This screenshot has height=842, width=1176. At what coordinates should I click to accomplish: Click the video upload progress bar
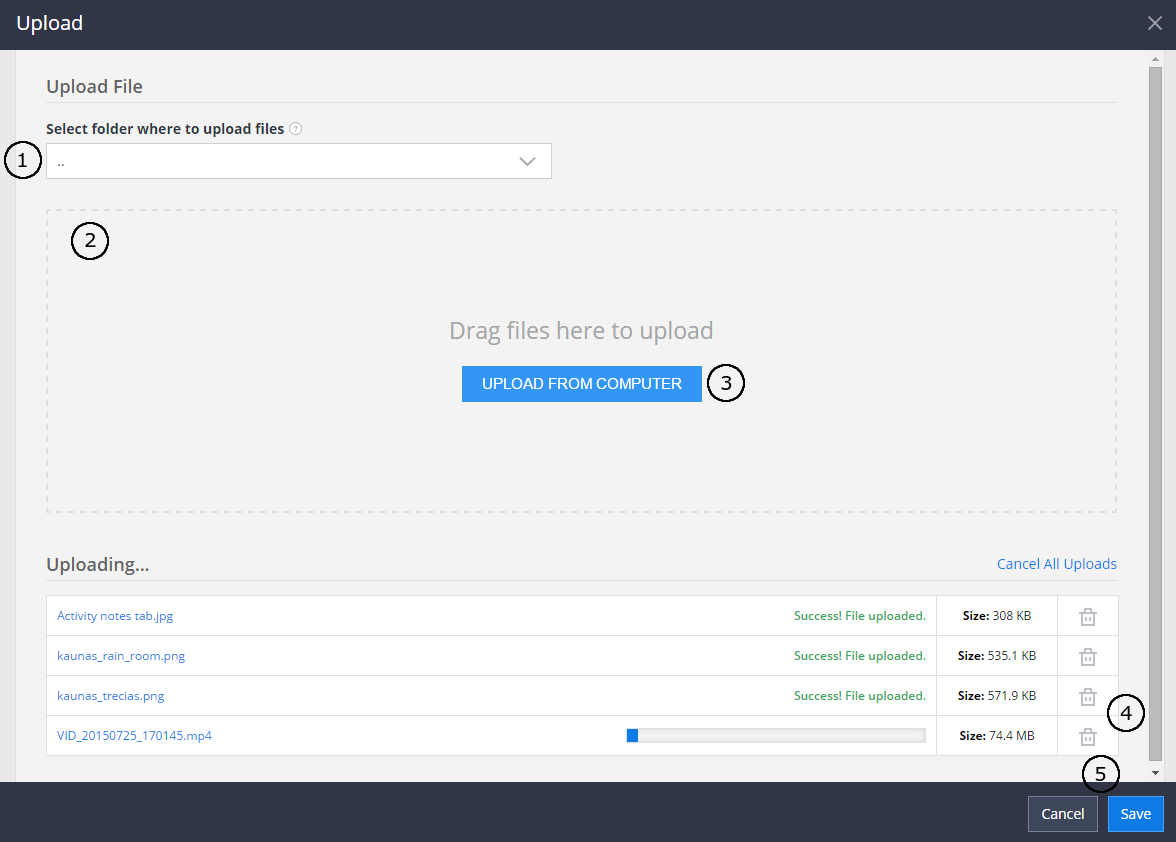point(775,736)
